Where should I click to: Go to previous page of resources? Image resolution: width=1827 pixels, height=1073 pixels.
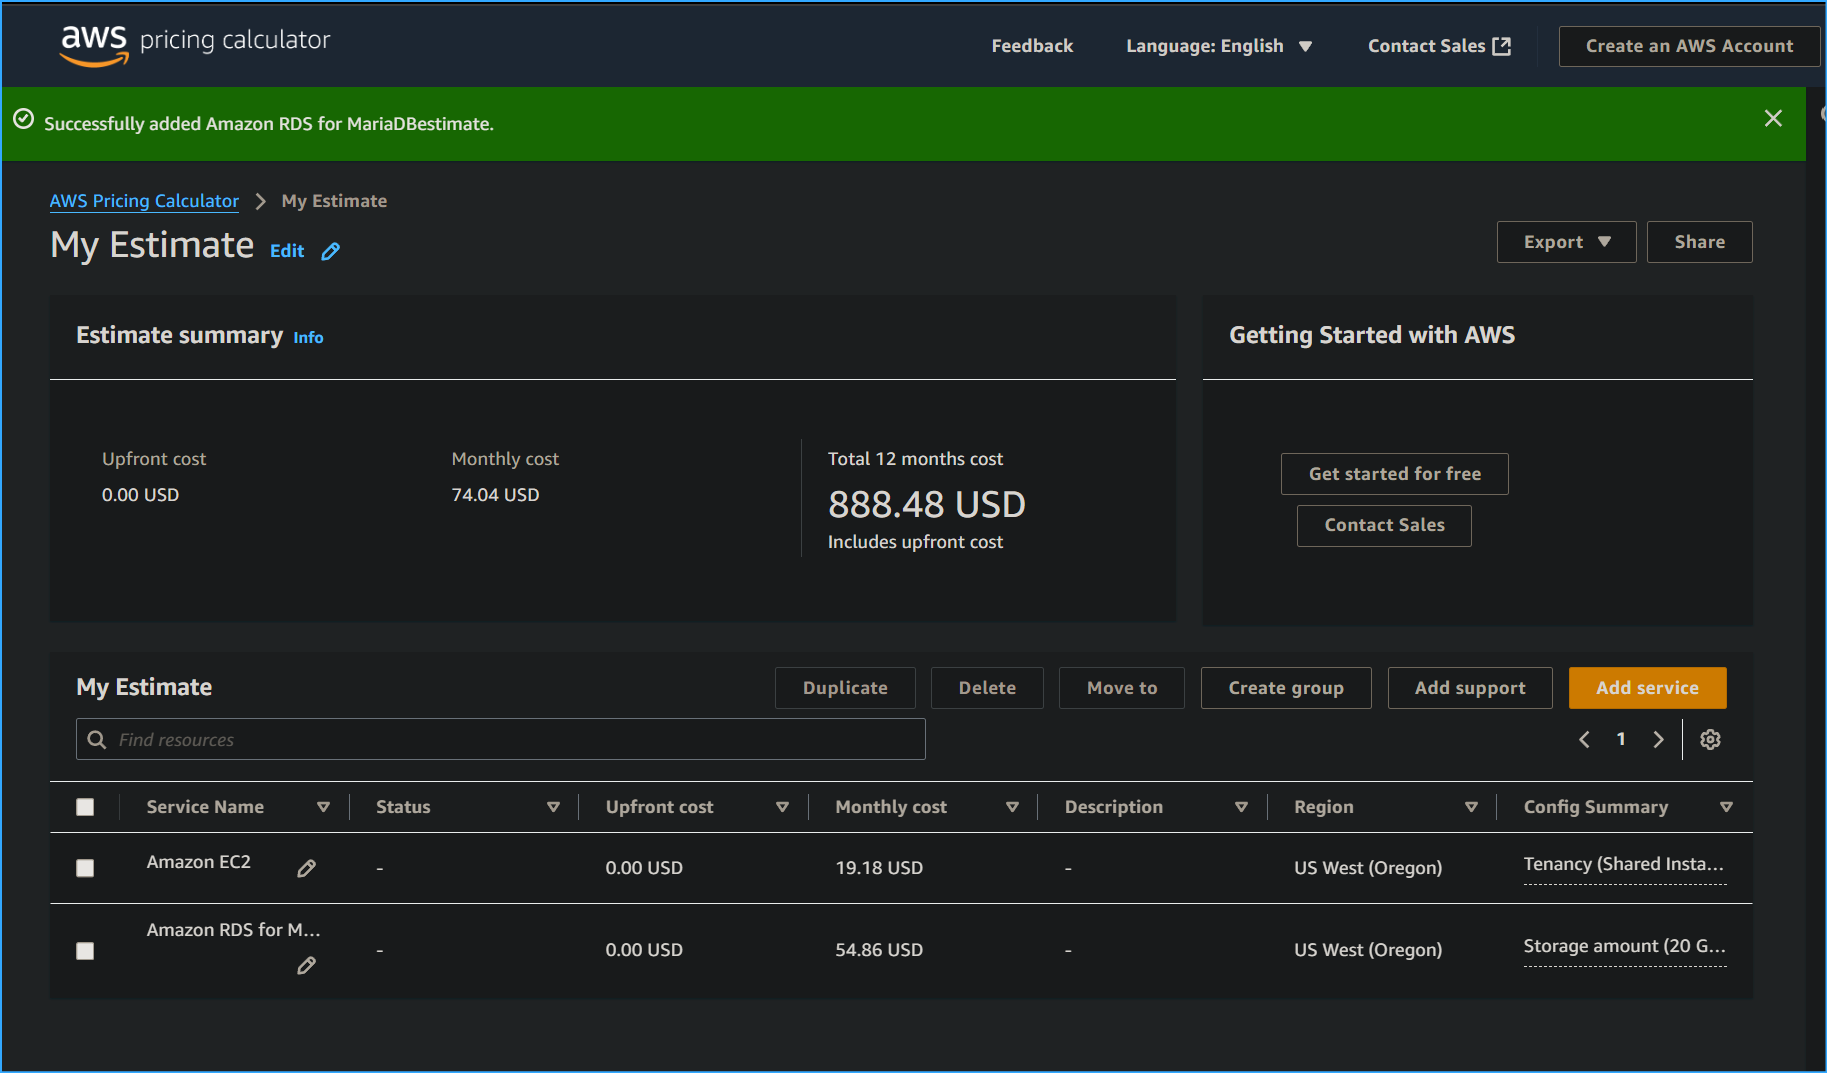[x=1584, y=739]
